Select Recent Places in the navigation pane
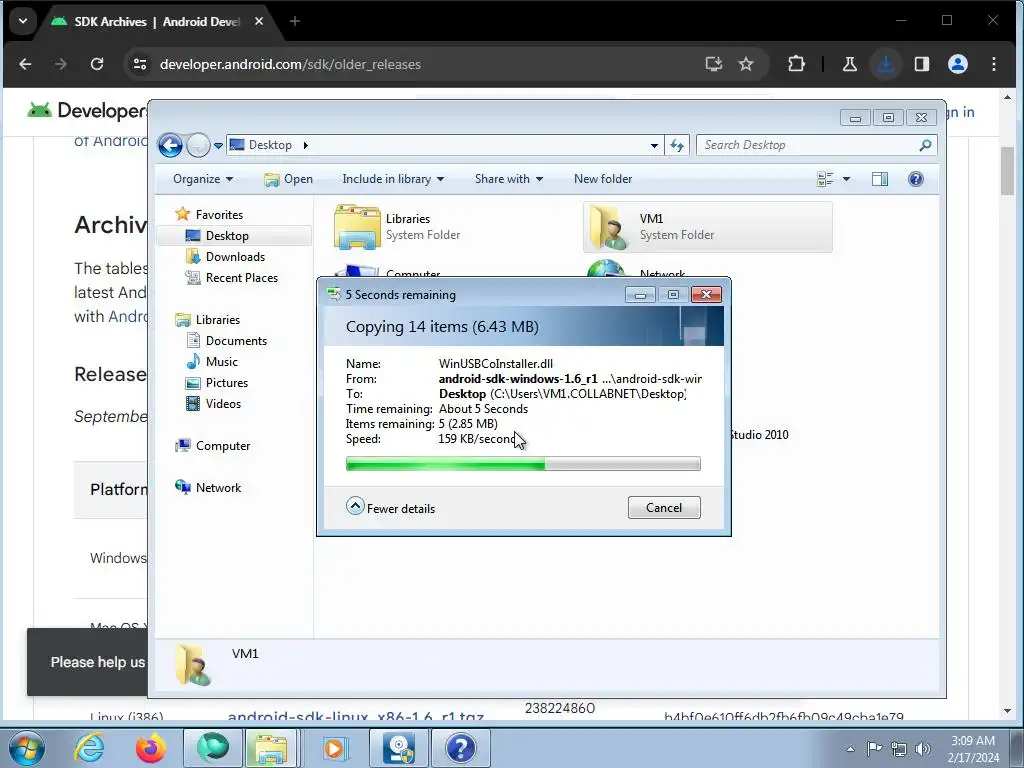The width and height of the screenshot is (1024, 768). (242, 278)
